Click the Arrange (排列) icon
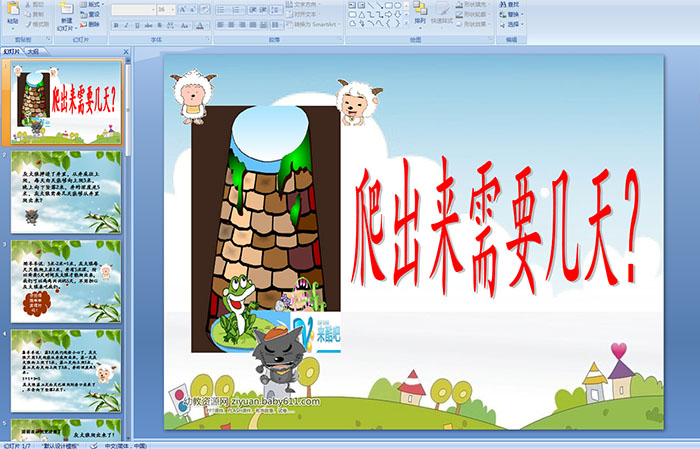 pos(420,8)
